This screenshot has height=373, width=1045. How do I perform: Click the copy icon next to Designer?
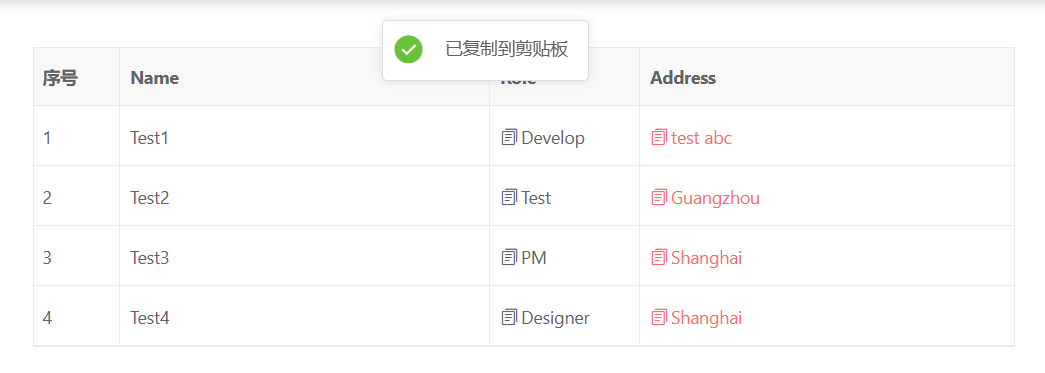[x=509, y=318]
